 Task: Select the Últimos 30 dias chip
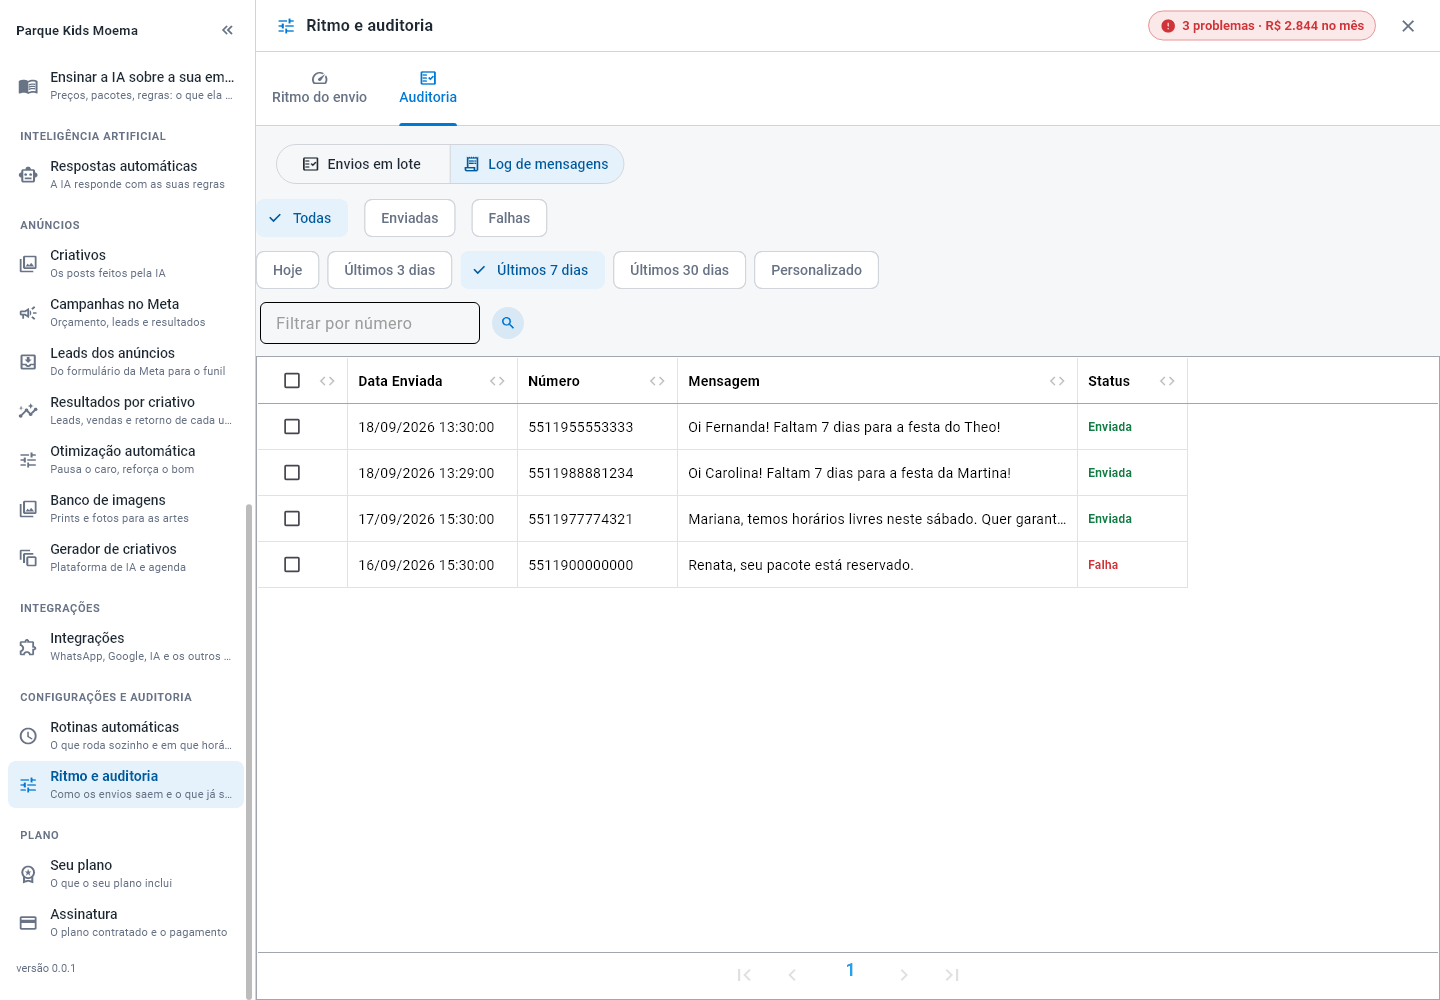pyautogui.click(x=679, y=270)
